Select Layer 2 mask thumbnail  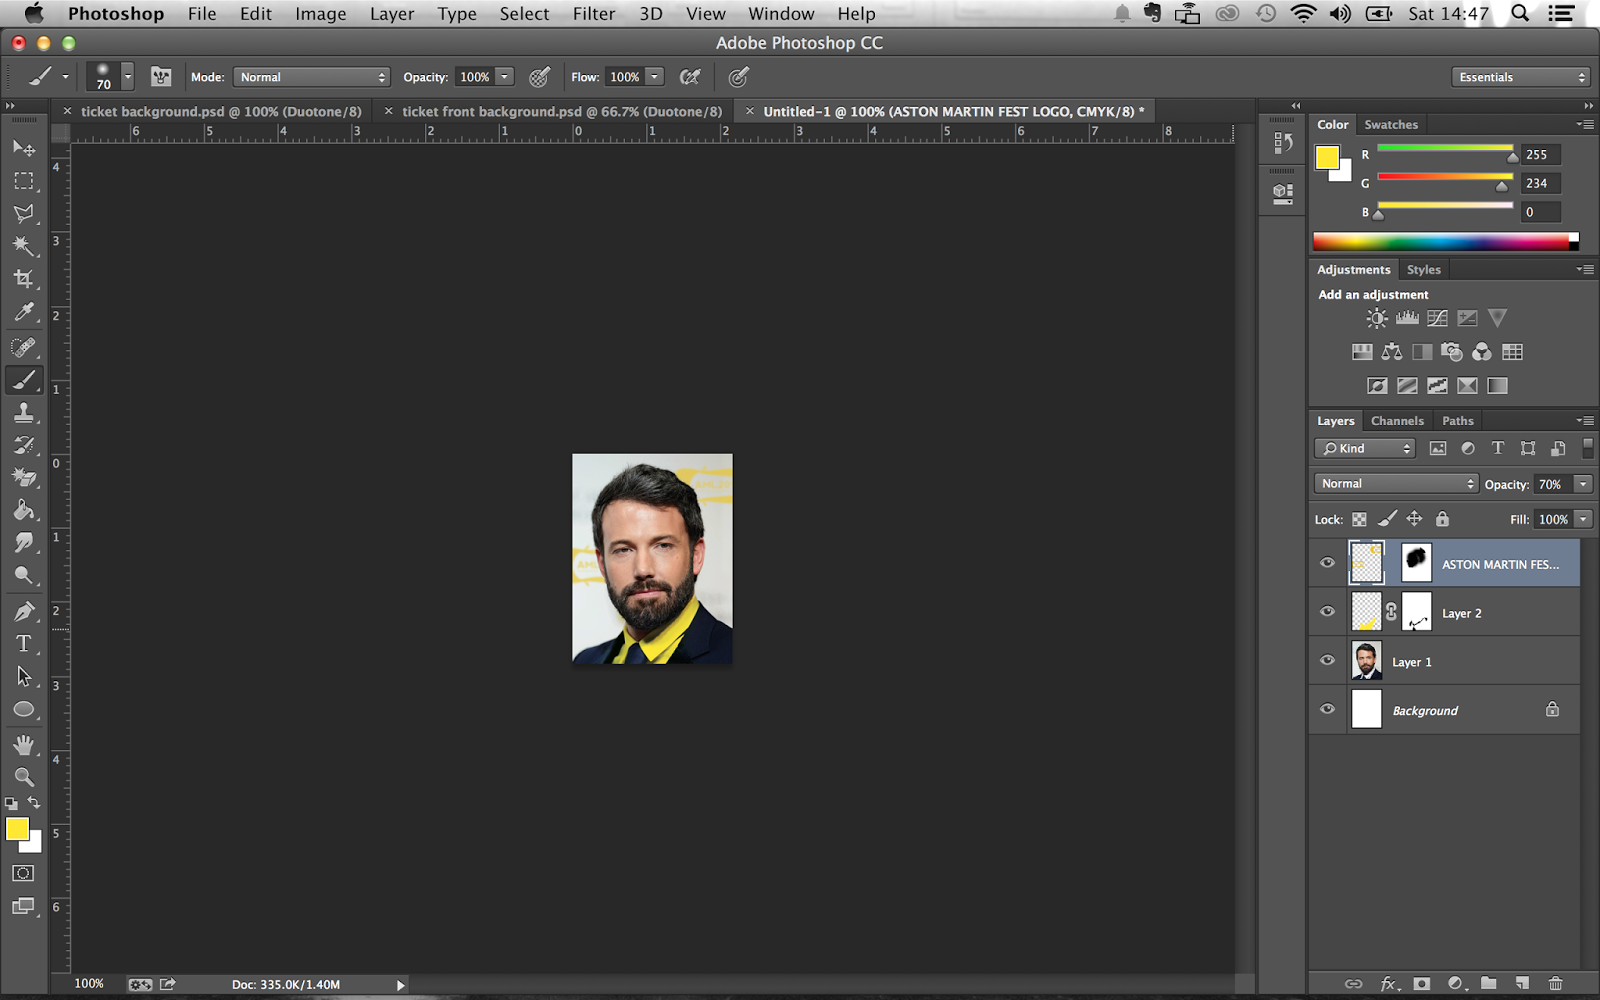coord(1416,612)
